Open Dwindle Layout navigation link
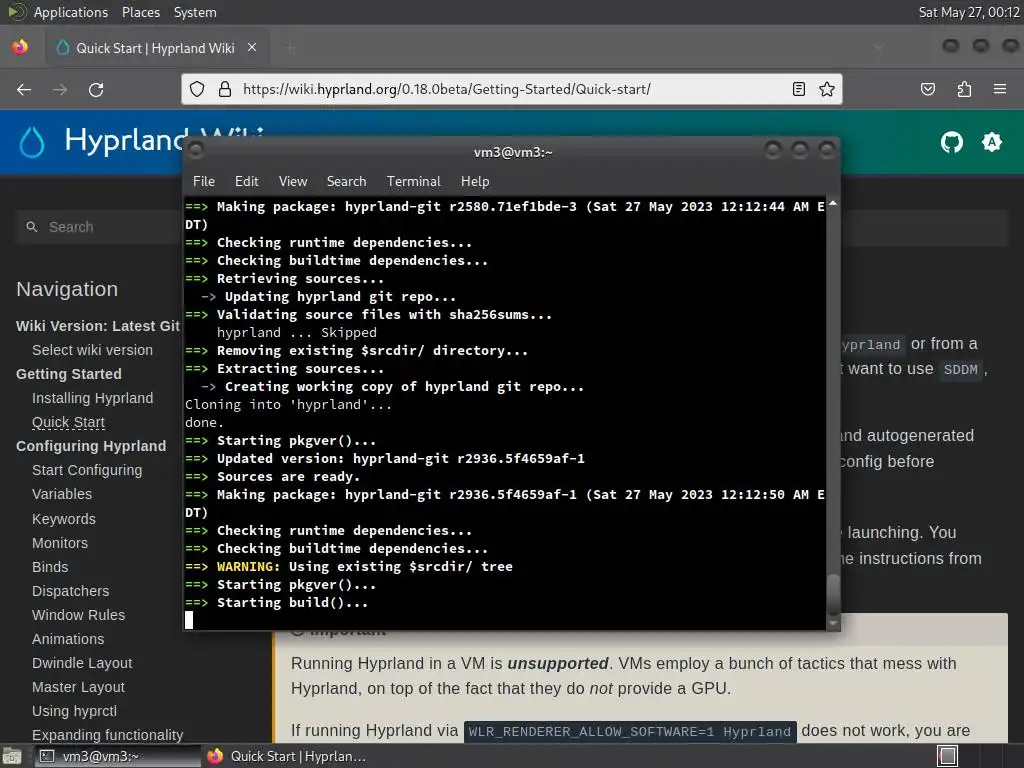 click(x=82, y=663)
